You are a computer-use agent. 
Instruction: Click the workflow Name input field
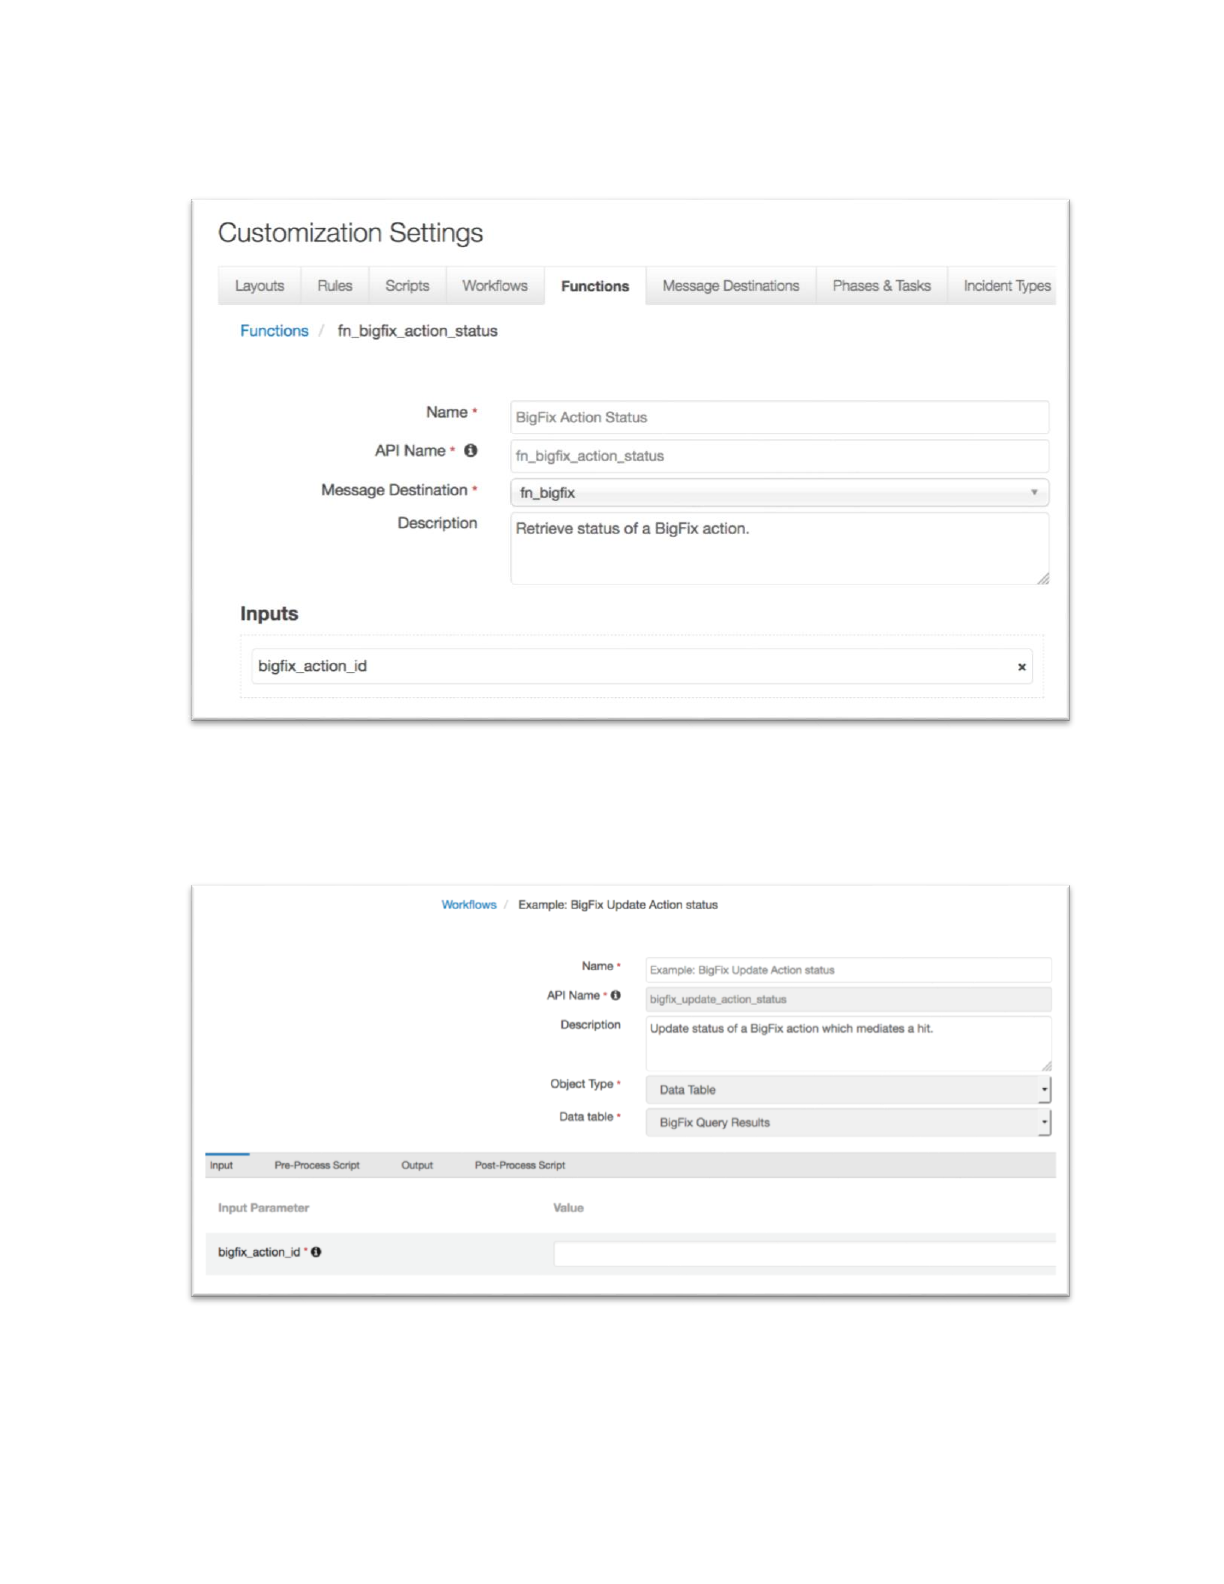click(x=848, y=970)
